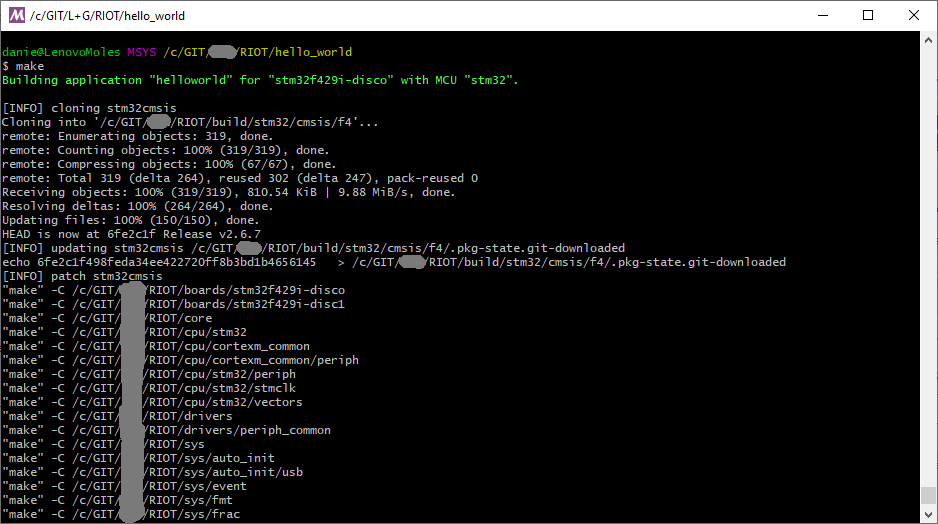938x524 pixels.
Task: Click the green "Building application" output line
Action: (260, 80)
